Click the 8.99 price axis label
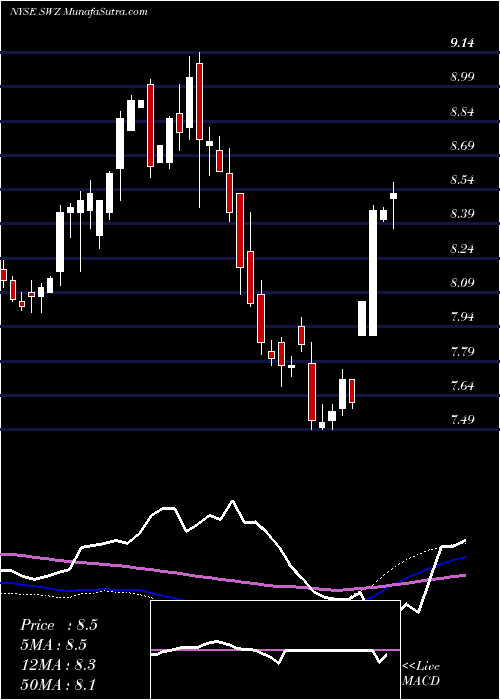This screenshot has width=500, height=700. tap(462, 77)
